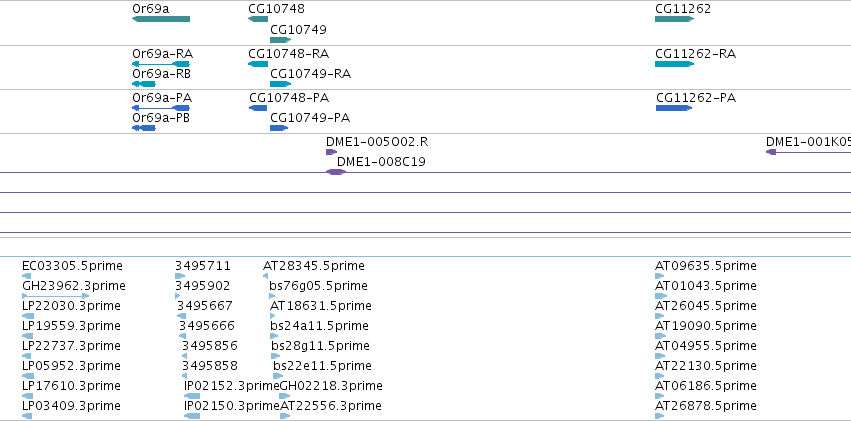Viewport: 851px width, 421px height.
Task: Select the IP02150.3prime EST glyph
Action: click(x=192, y=416)
